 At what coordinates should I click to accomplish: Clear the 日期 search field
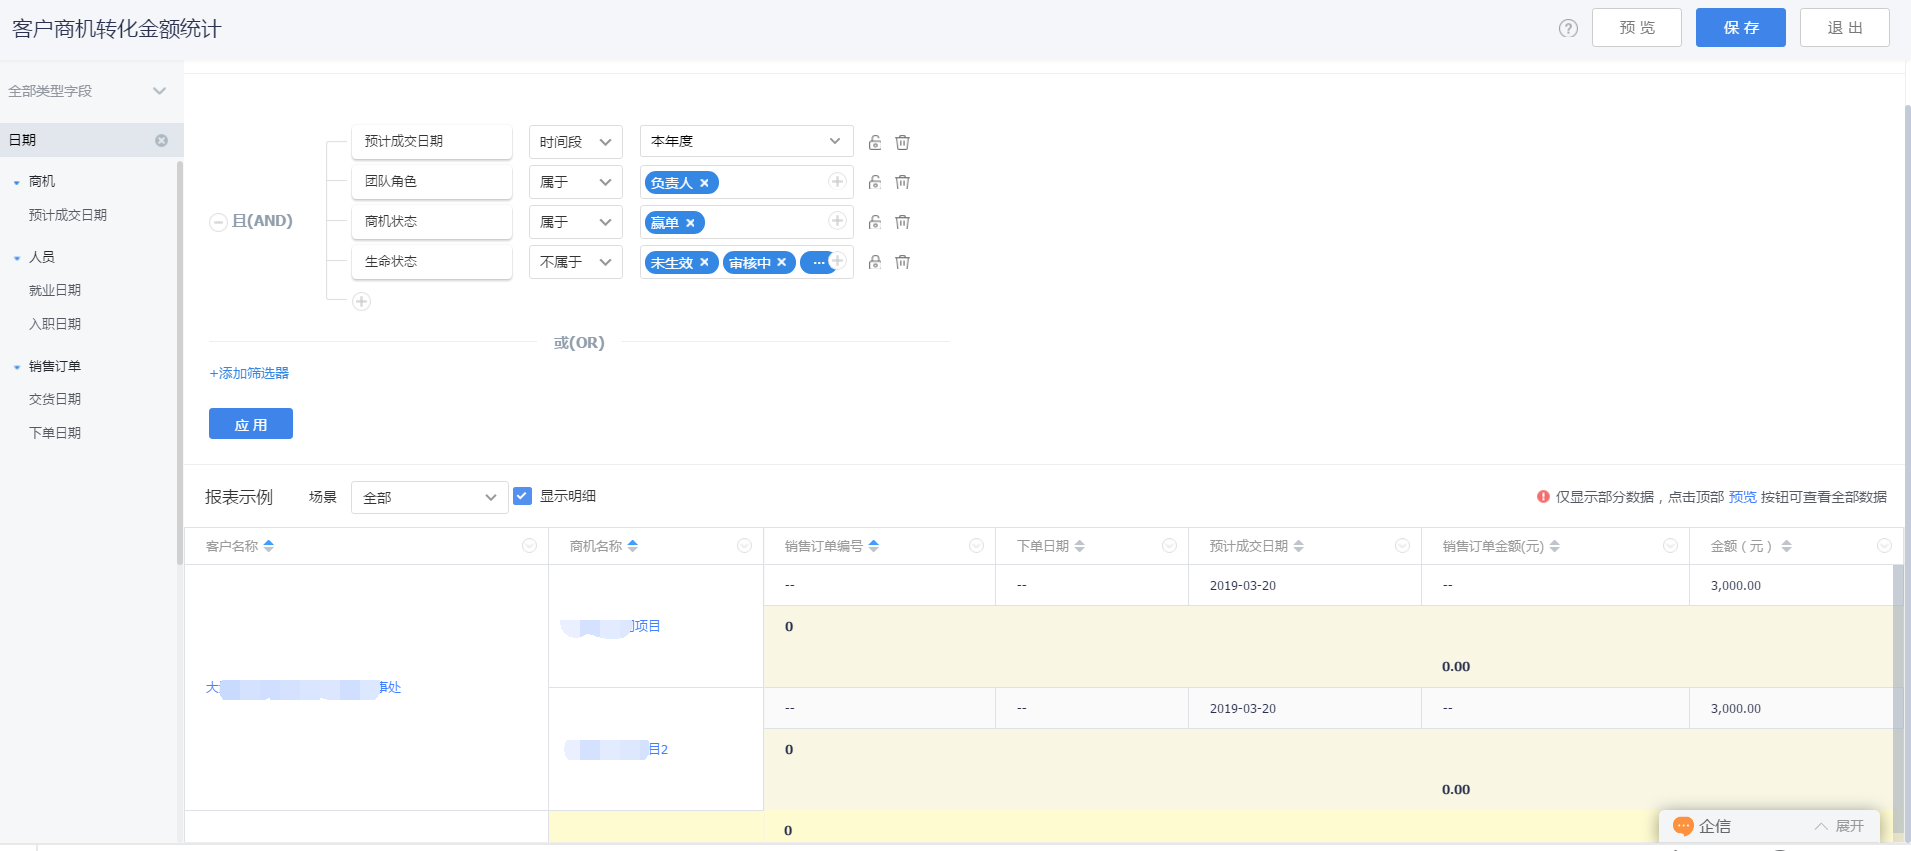(x=161, y=141)
